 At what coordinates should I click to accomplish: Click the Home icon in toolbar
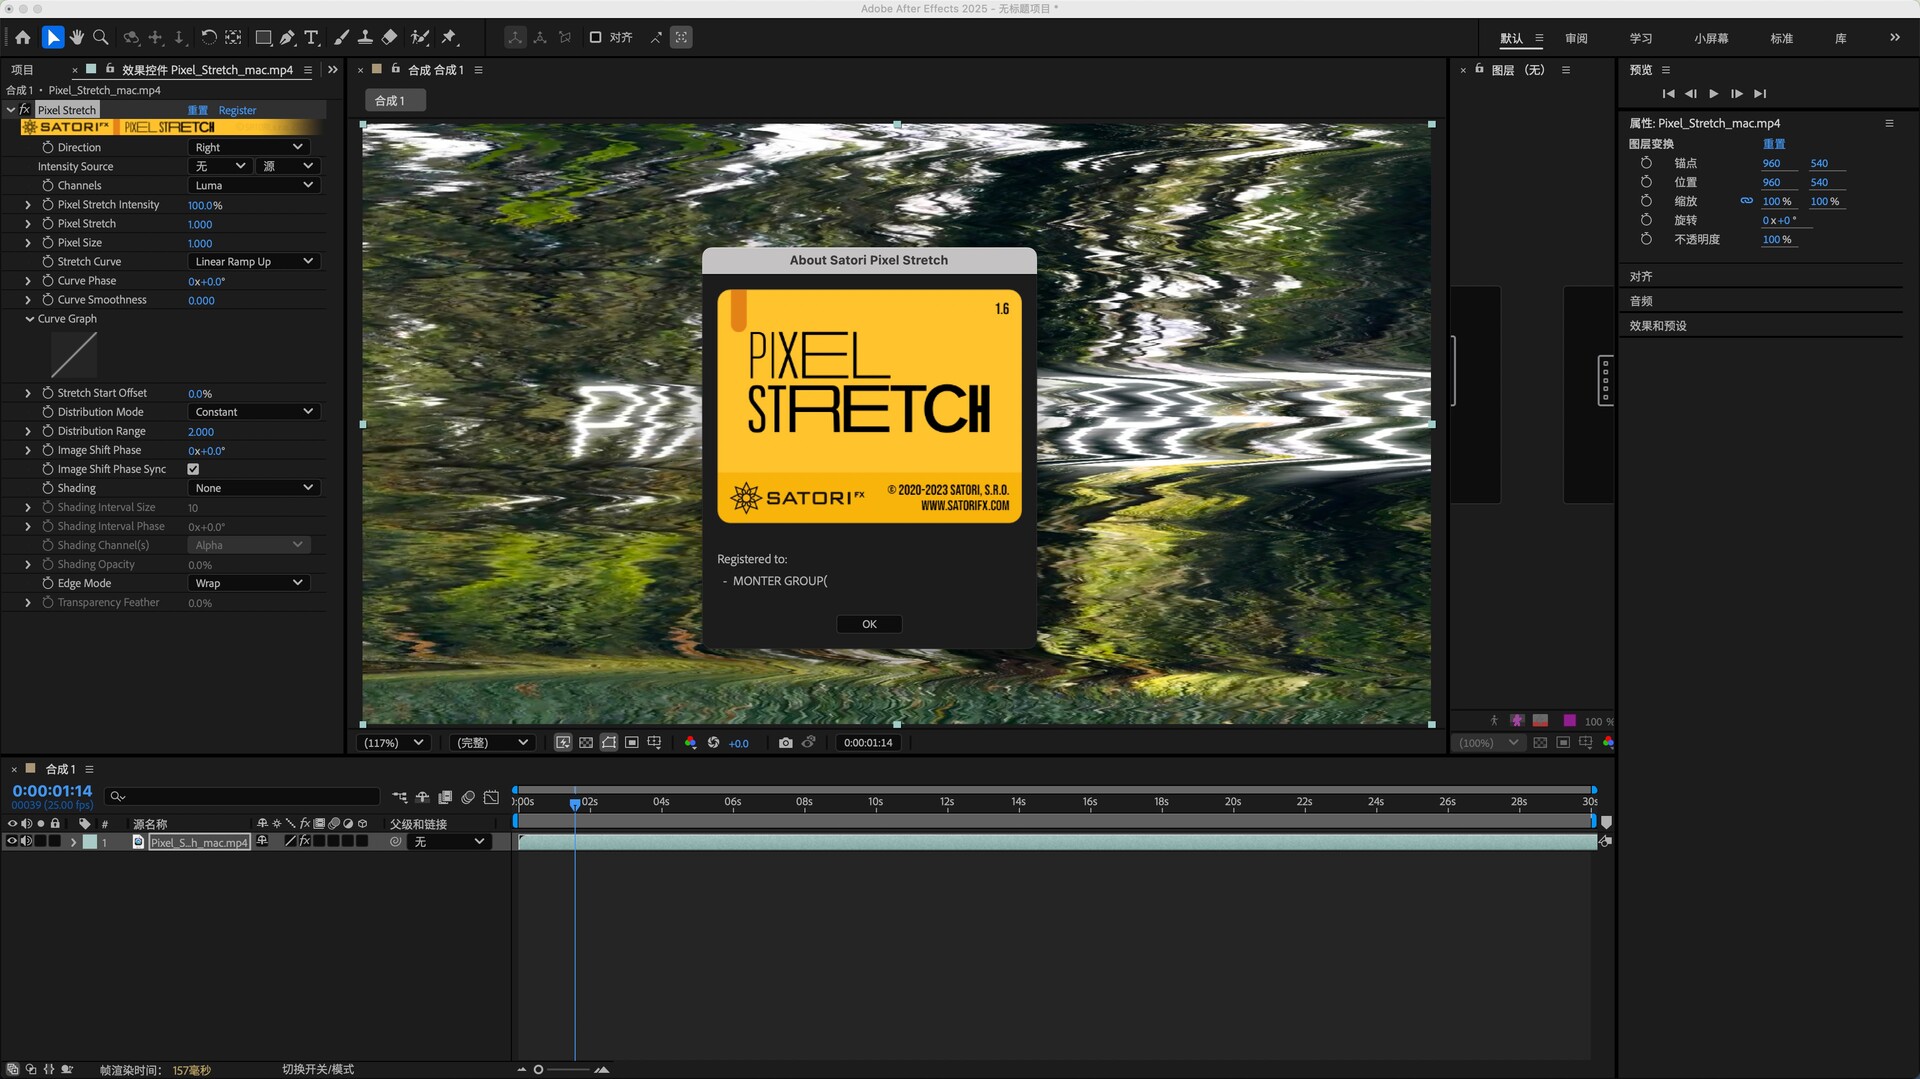[23, 38]
